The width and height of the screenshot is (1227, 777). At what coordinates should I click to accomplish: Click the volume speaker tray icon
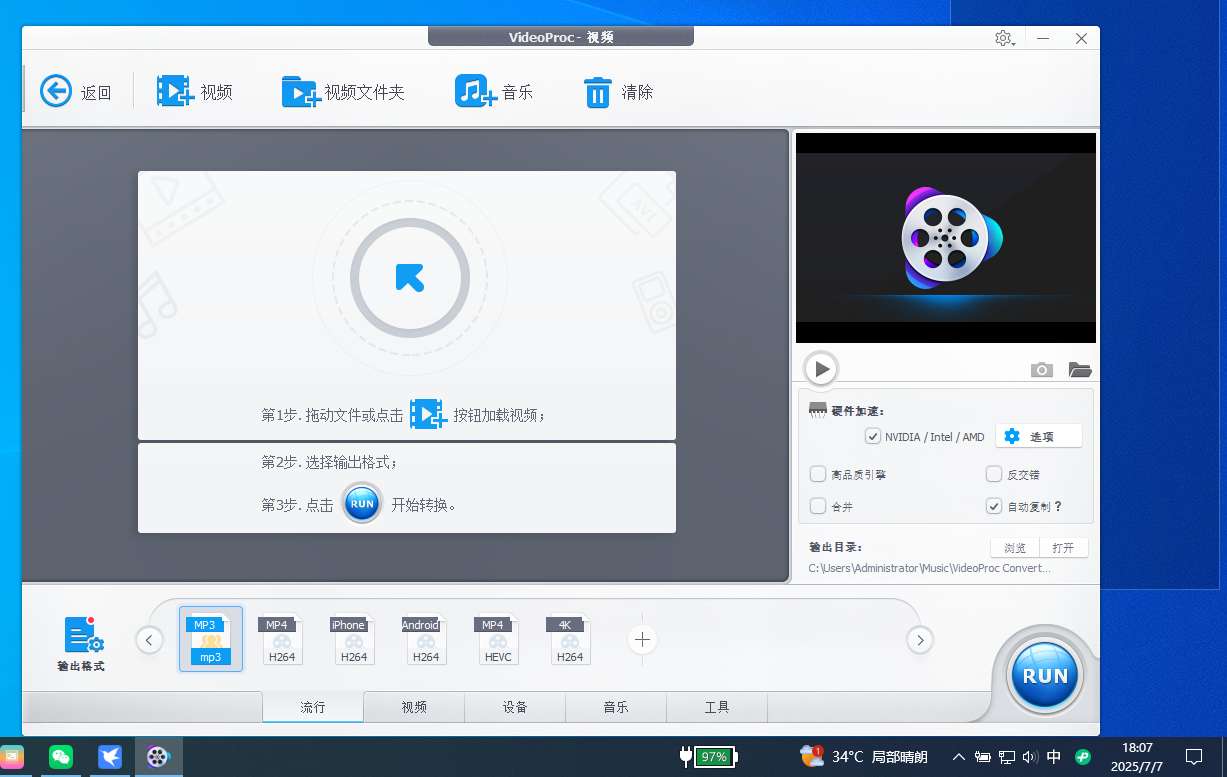point(1030,757)
